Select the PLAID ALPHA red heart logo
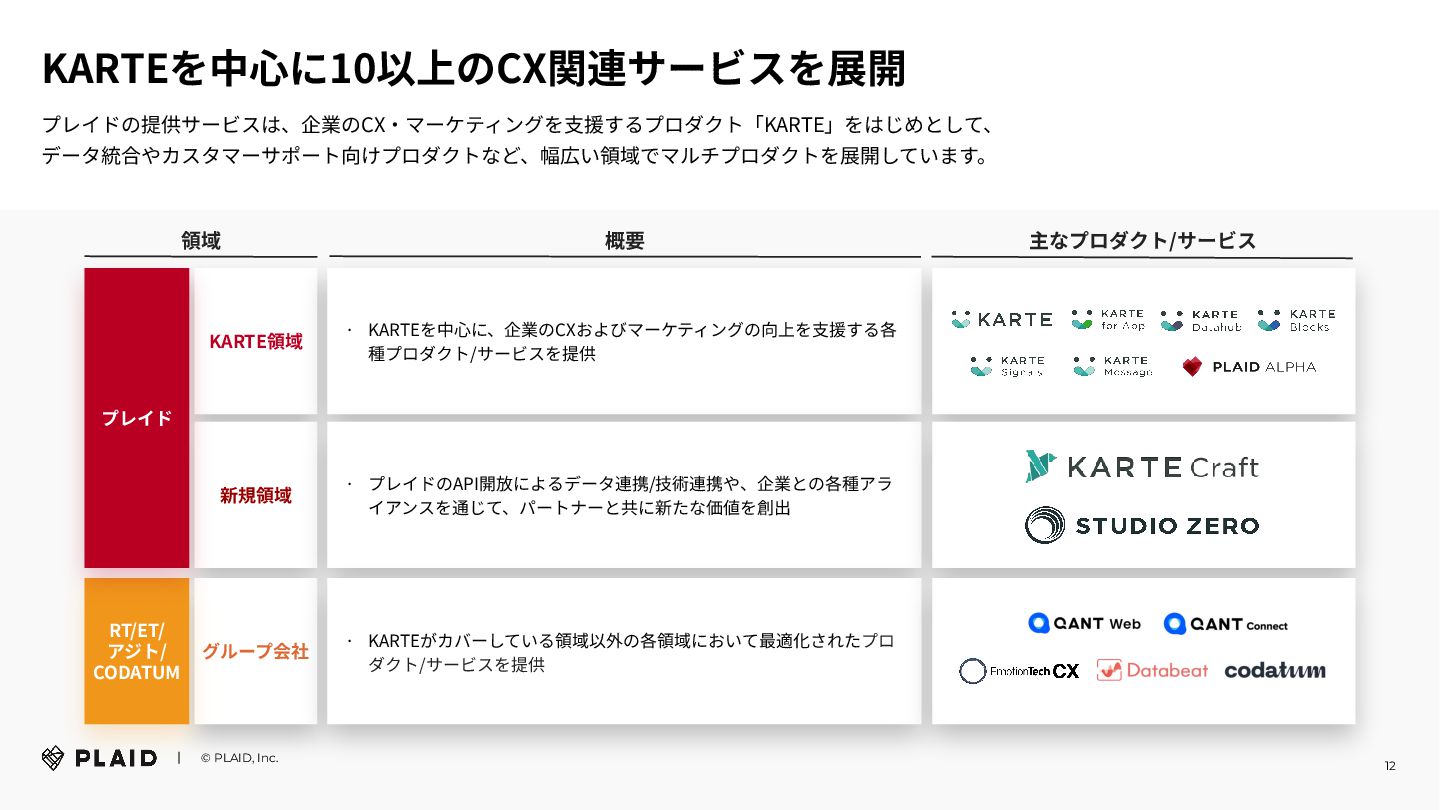 1192,367
